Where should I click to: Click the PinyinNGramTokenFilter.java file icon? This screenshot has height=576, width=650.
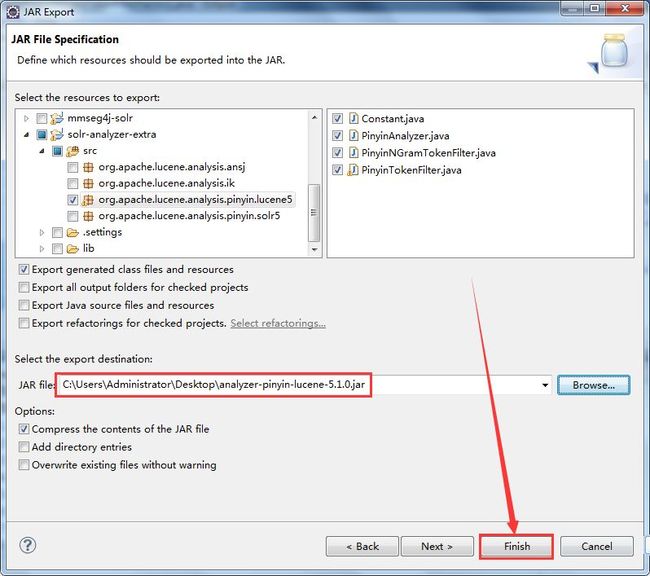coord(353,153)
